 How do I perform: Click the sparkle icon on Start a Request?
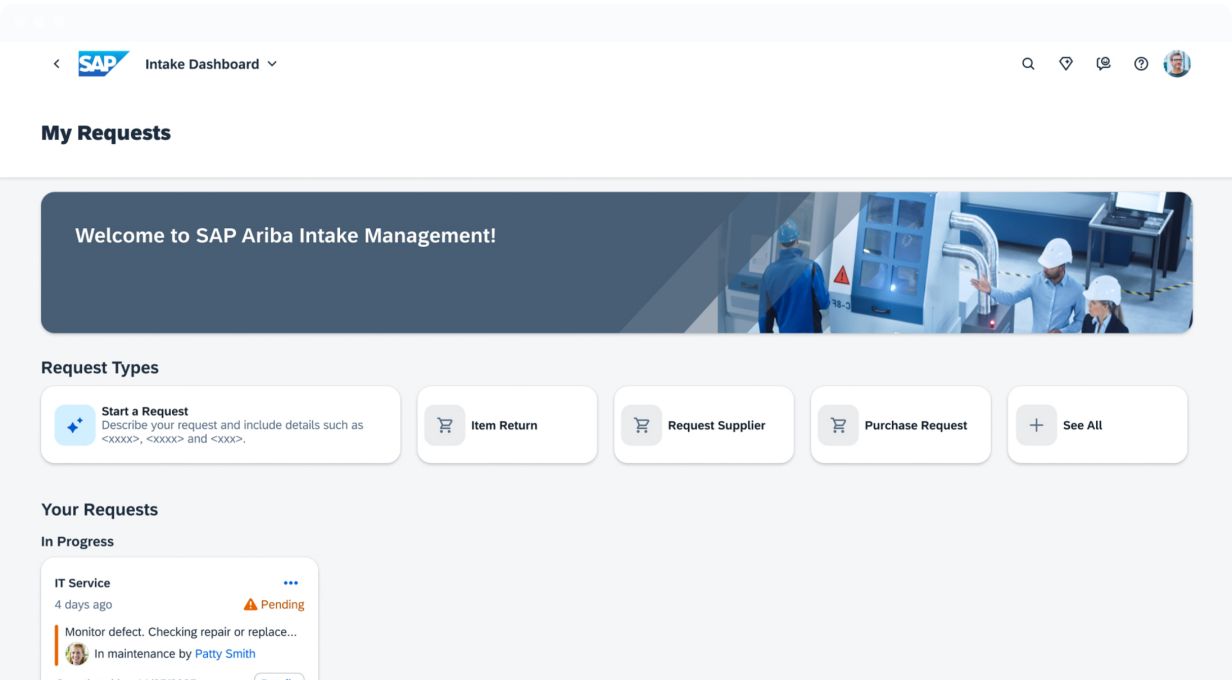[x=75, y=425]
